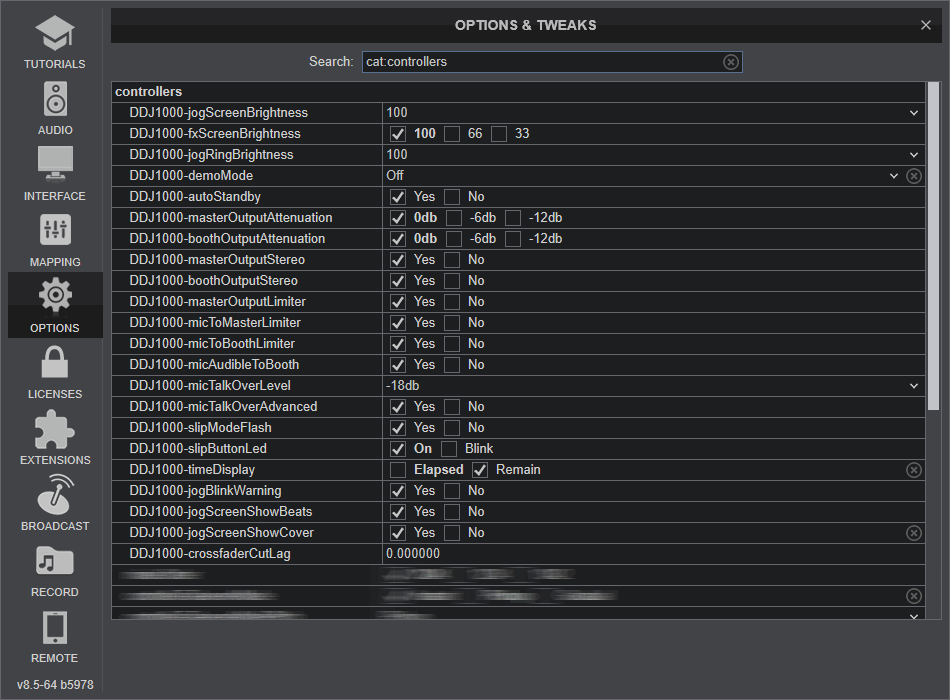Screen dimensions: 950x700
Task: Click the crossfaderCutLag value field
Action: pyautogui.click(x=650, y=554)
